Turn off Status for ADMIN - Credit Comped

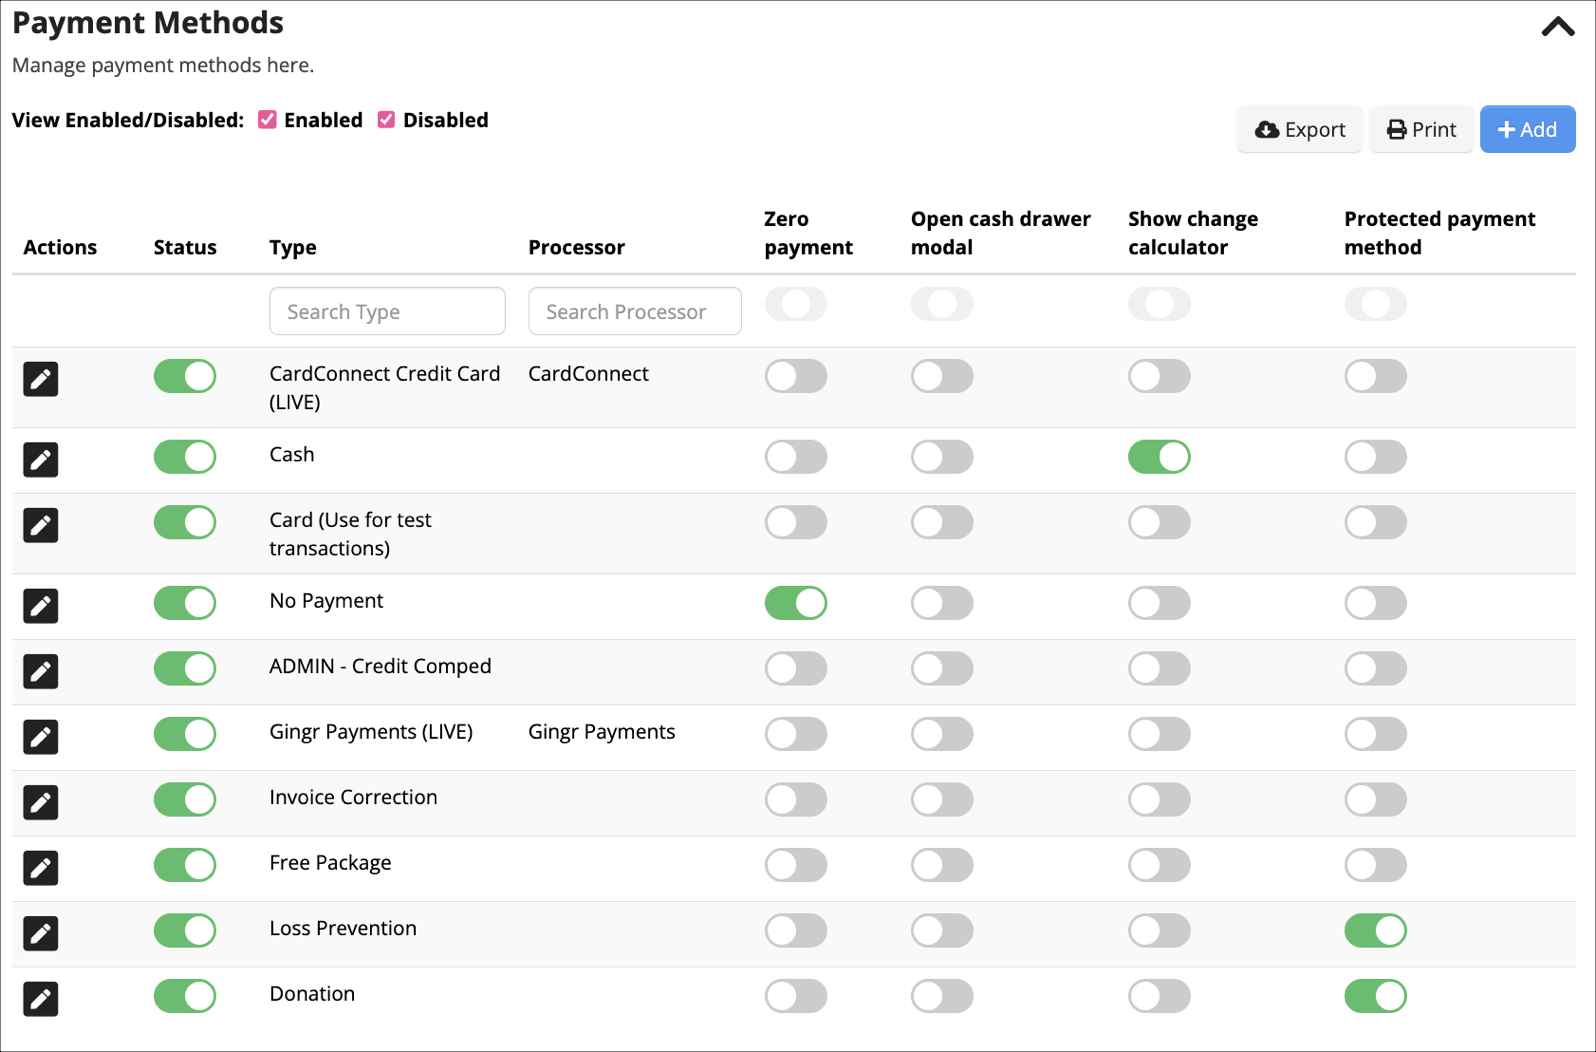[x=185, y=668]
